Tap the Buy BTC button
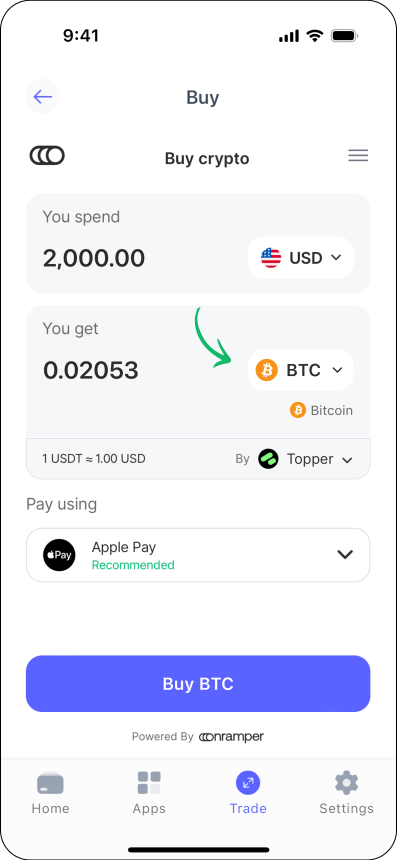This screenshot has height=860, width=397. (198, 684)
